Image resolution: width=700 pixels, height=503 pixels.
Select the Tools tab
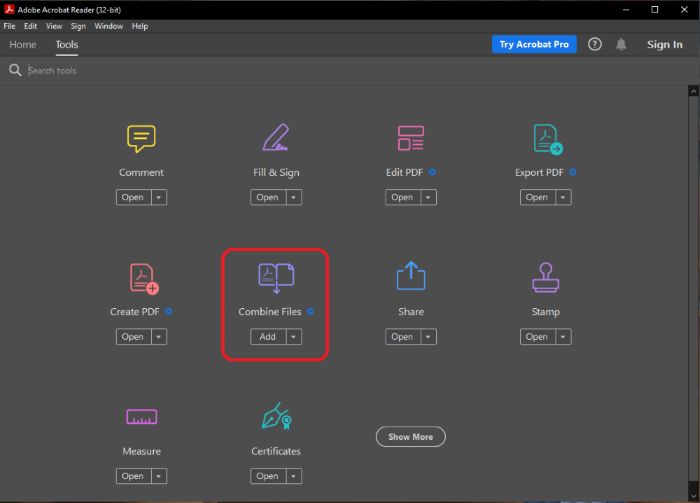67,45
